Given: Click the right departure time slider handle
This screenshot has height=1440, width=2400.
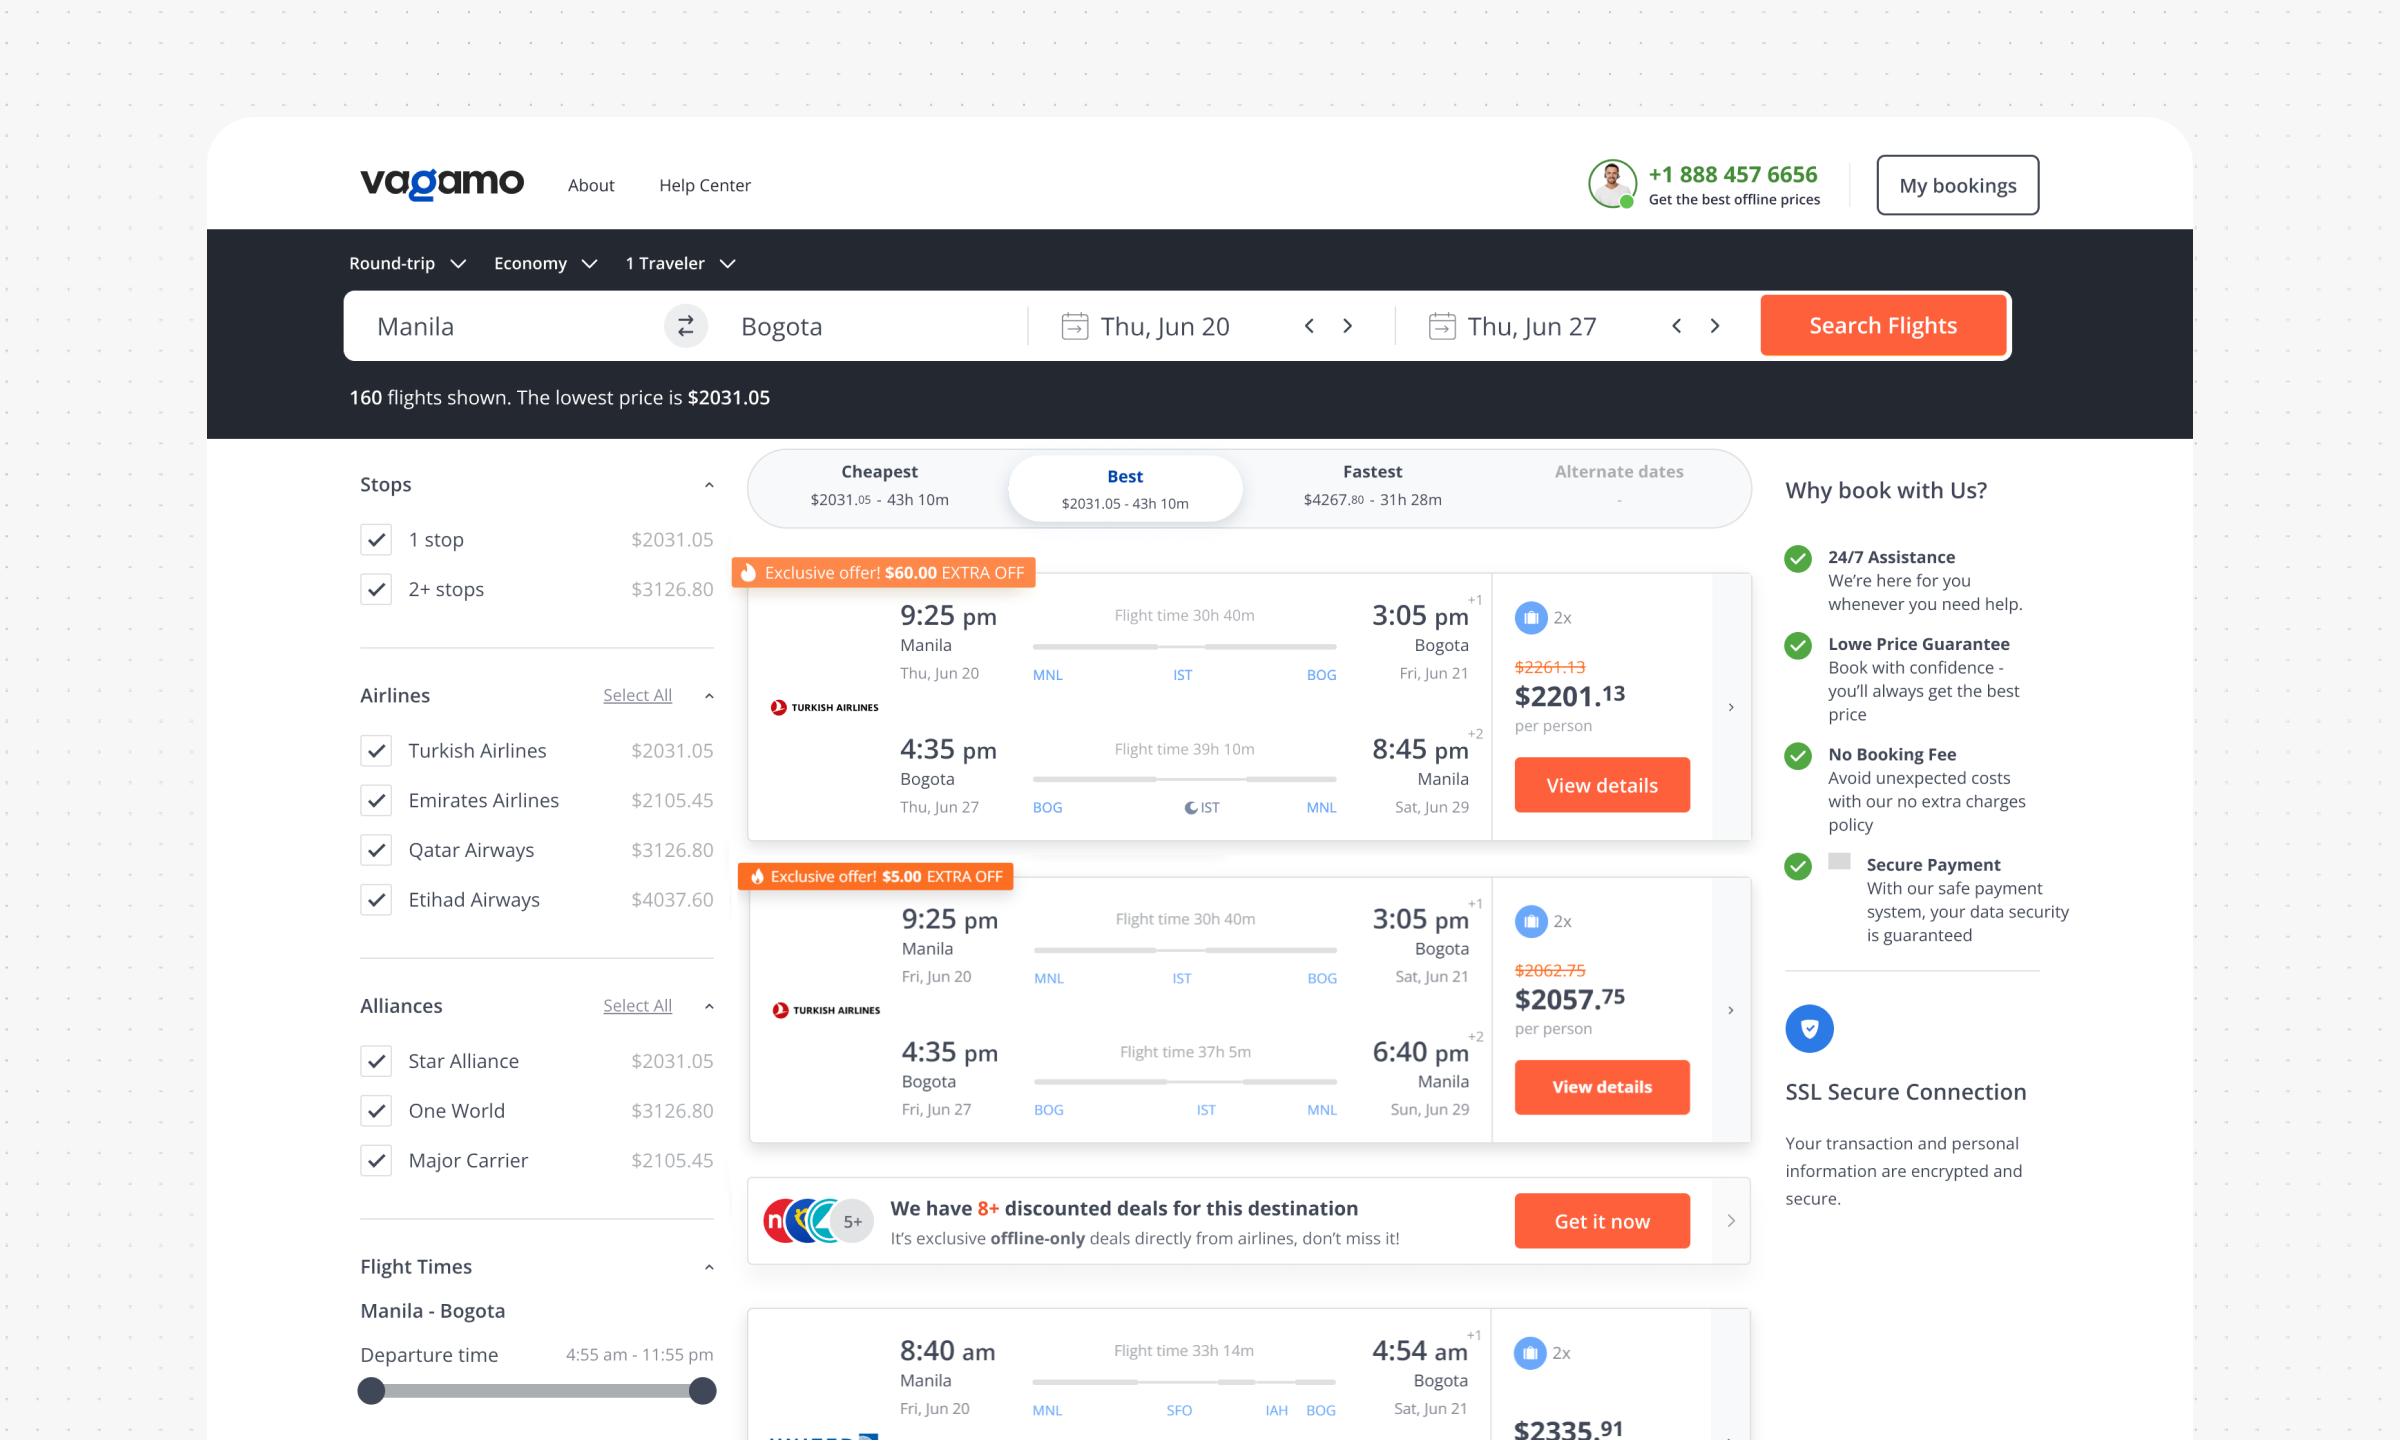Looking at the screenshot, I should coord(703,1391).
